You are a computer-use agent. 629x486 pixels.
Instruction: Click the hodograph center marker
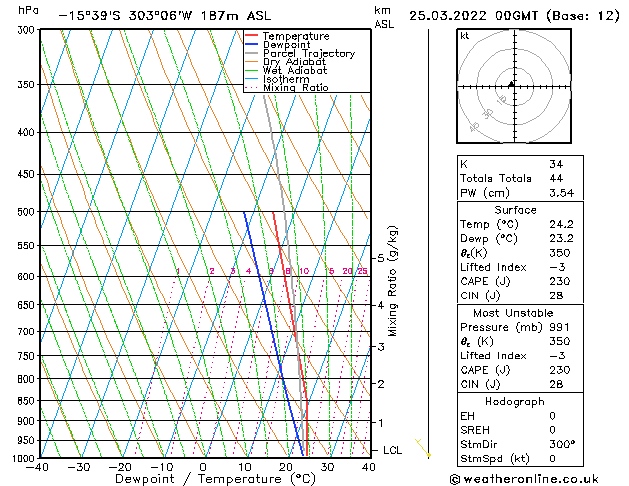511,84
